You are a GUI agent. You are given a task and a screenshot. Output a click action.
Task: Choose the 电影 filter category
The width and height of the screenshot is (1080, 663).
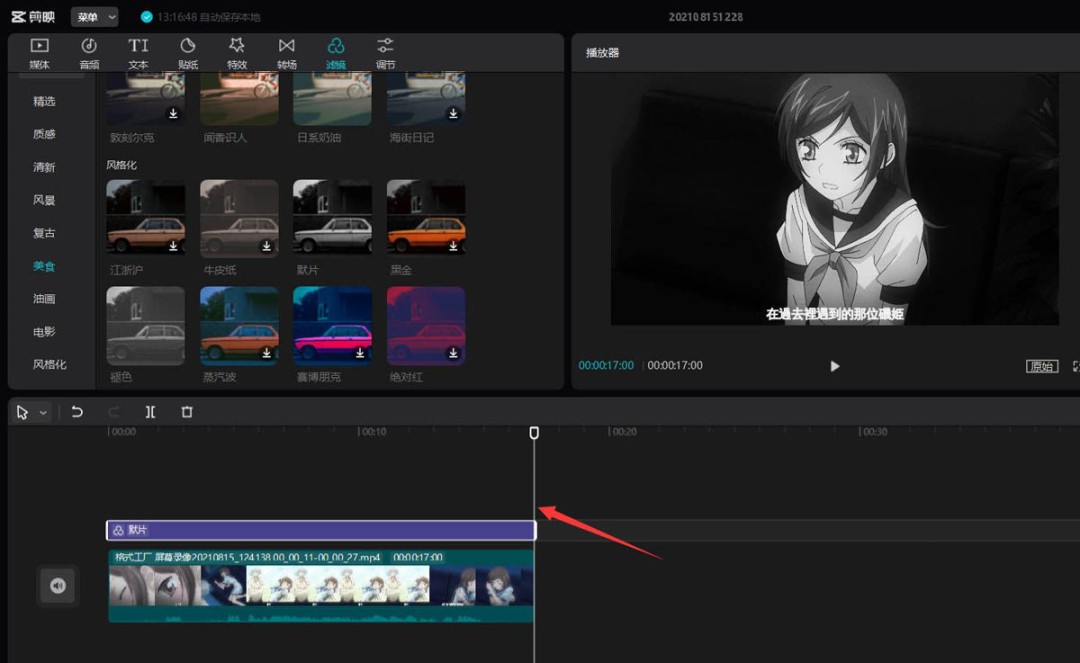click(44, 331)
